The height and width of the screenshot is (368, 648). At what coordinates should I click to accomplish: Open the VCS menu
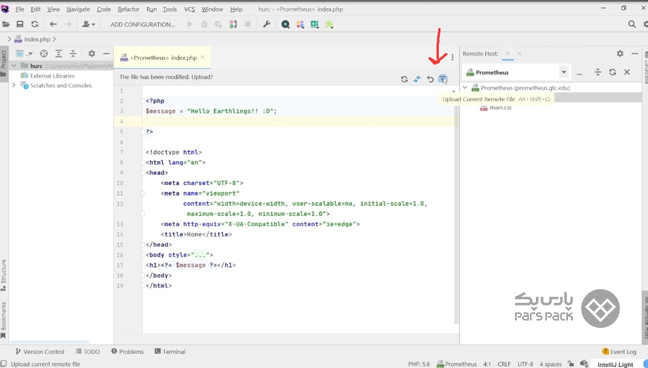tap(189, 9)
